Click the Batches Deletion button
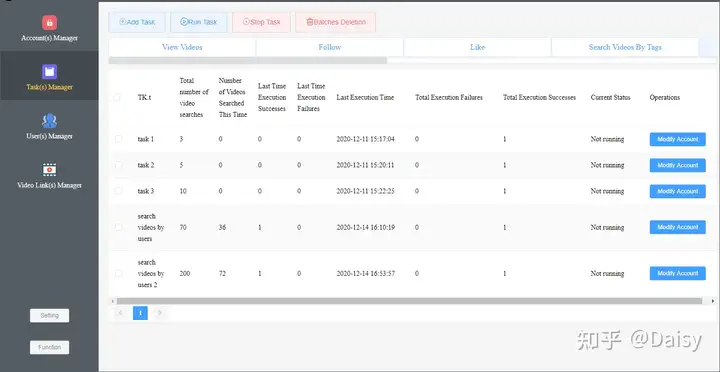Screen dimensions: 720x372 [x=336, y=22]
